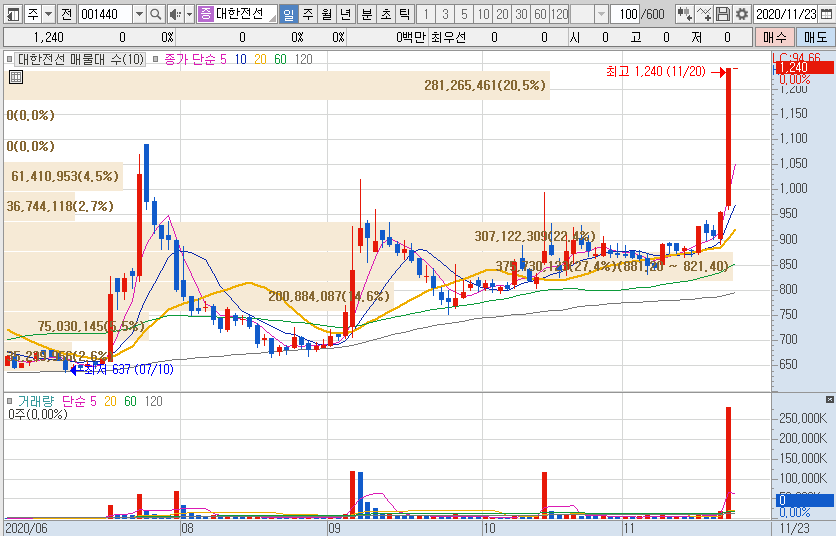Expand the 주 market type dropdown

tap(49, 14)
